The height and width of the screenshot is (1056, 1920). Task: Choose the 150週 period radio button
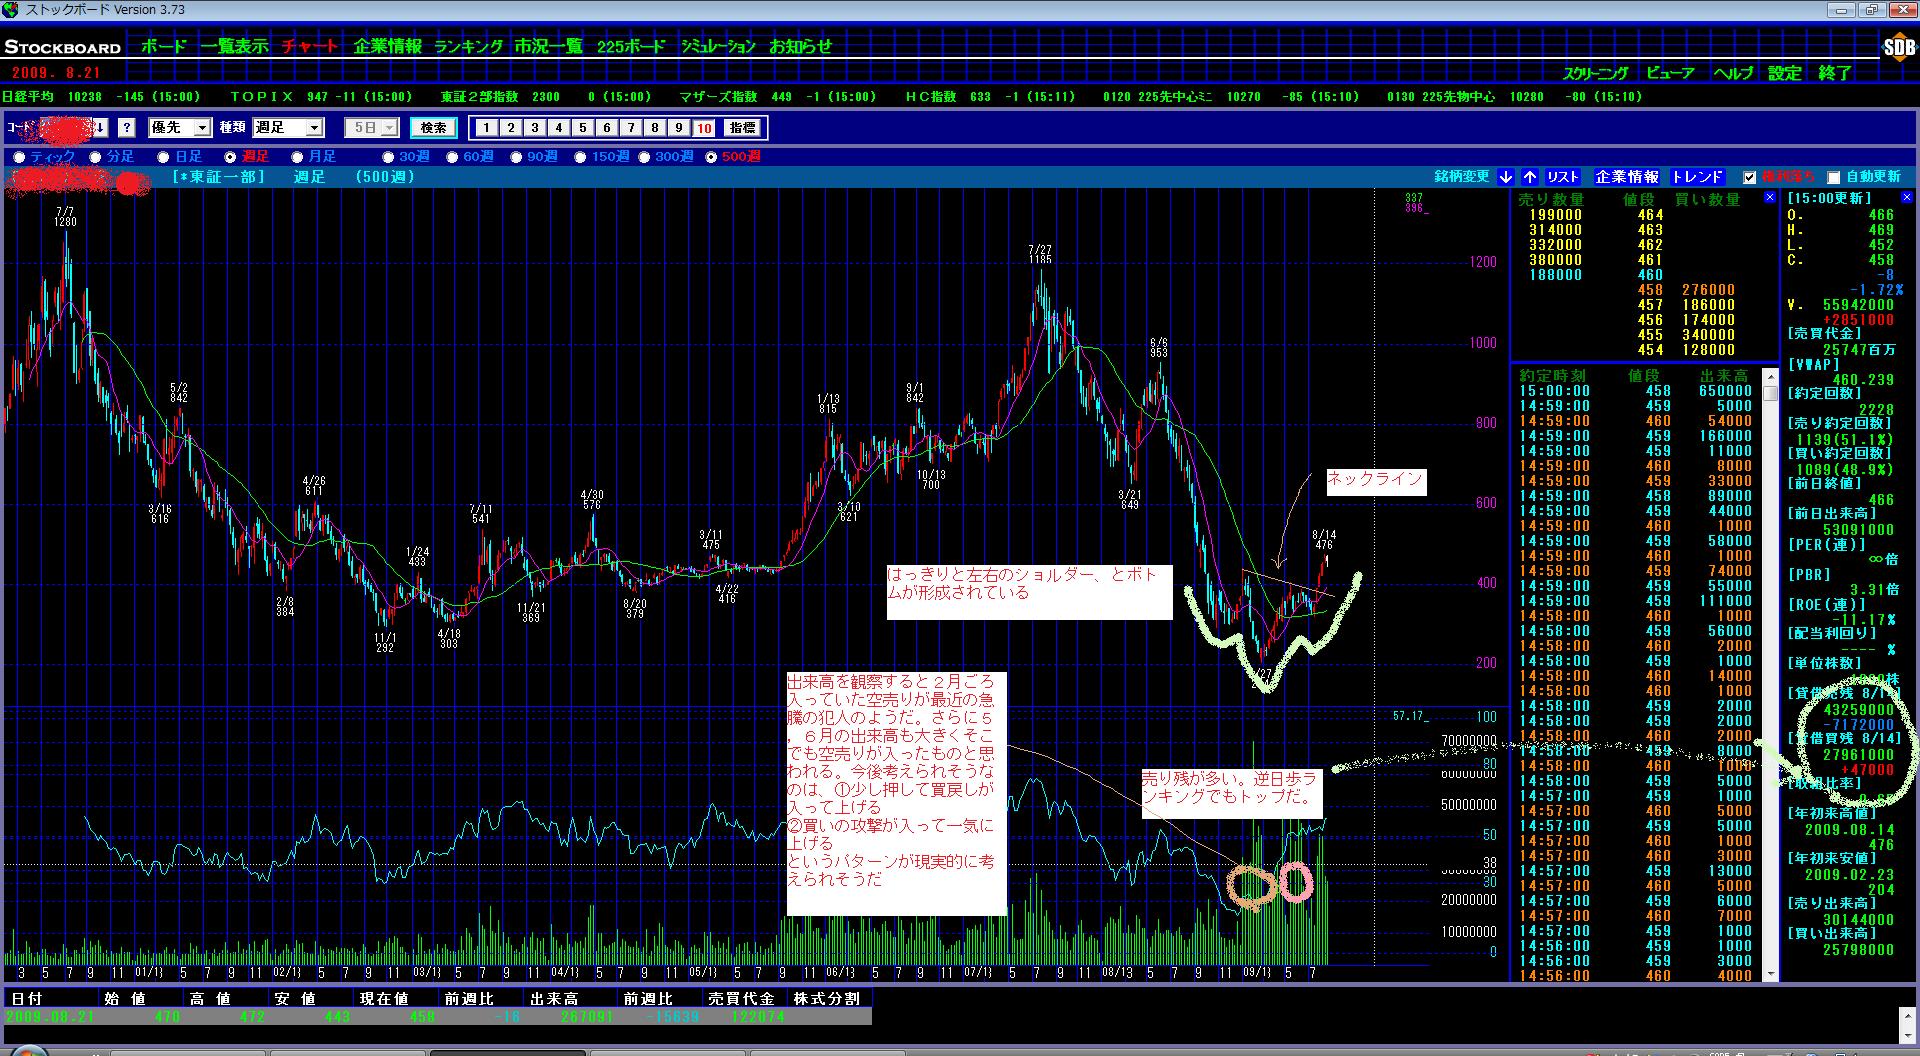pos(581,157)
